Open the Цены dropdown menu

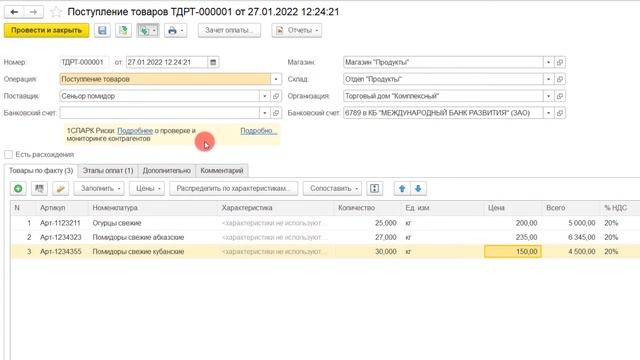[147, 189]
